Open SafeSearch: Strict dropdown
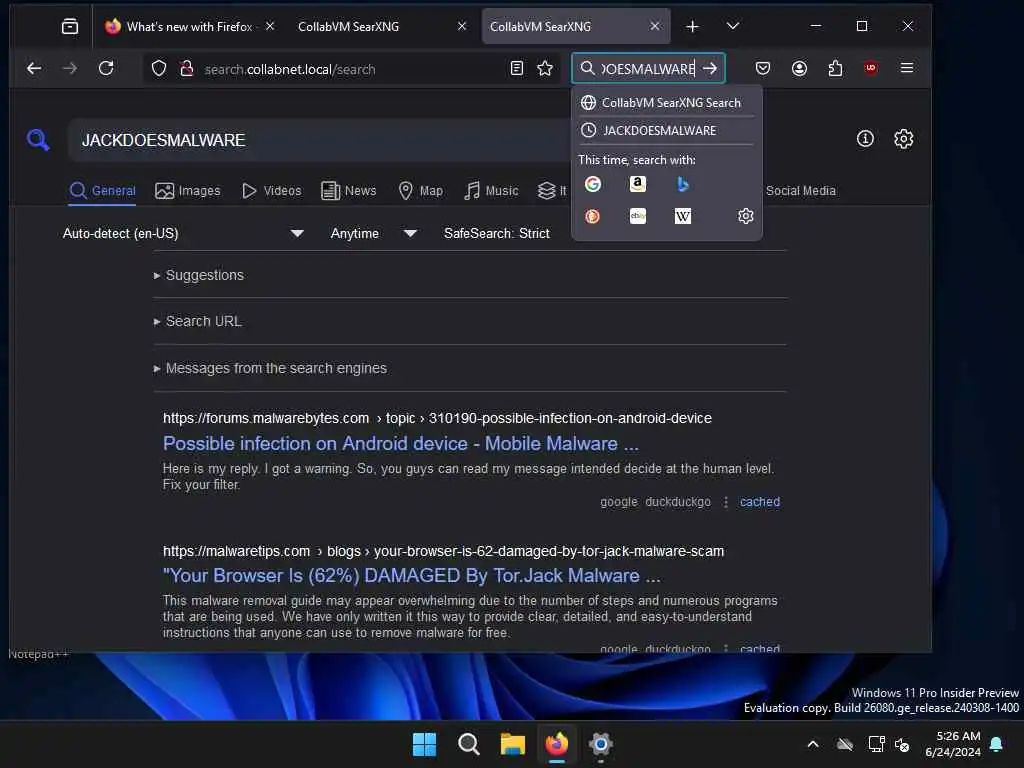 pos(496,233)
